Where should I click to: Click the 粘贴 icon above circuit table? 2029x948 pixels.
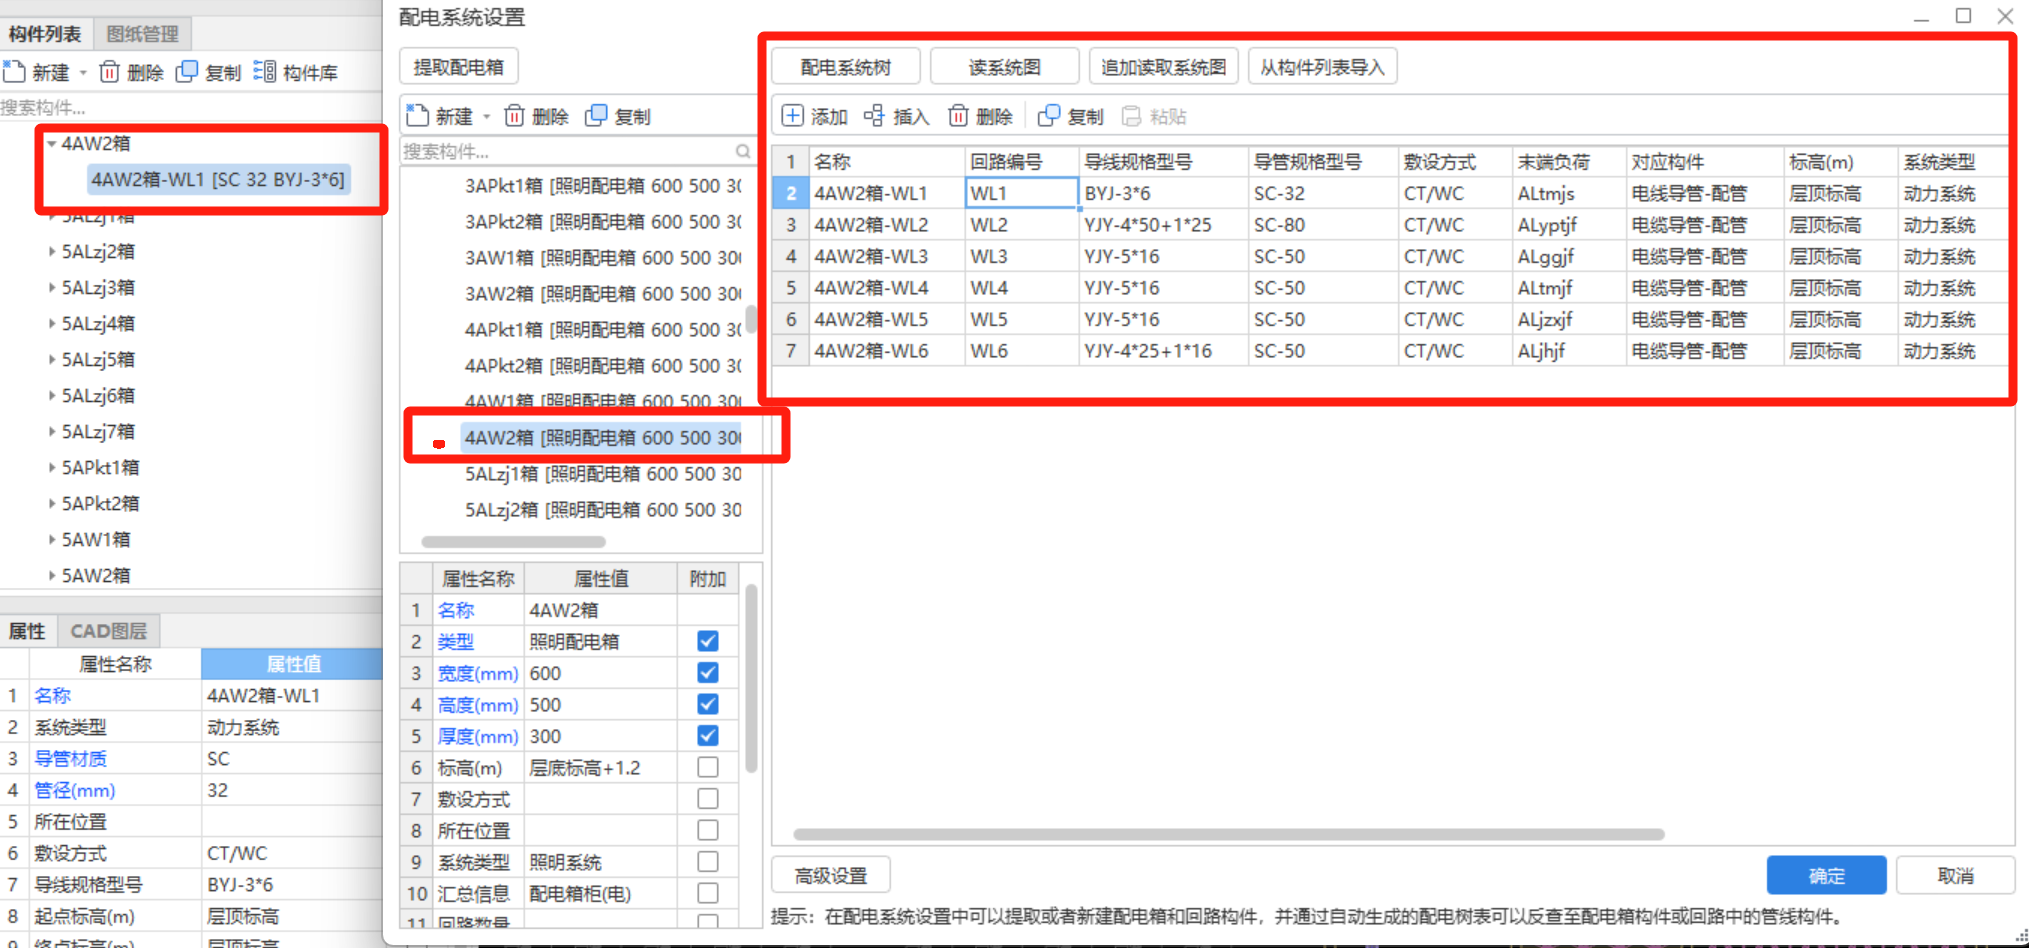coord(1131,116)
